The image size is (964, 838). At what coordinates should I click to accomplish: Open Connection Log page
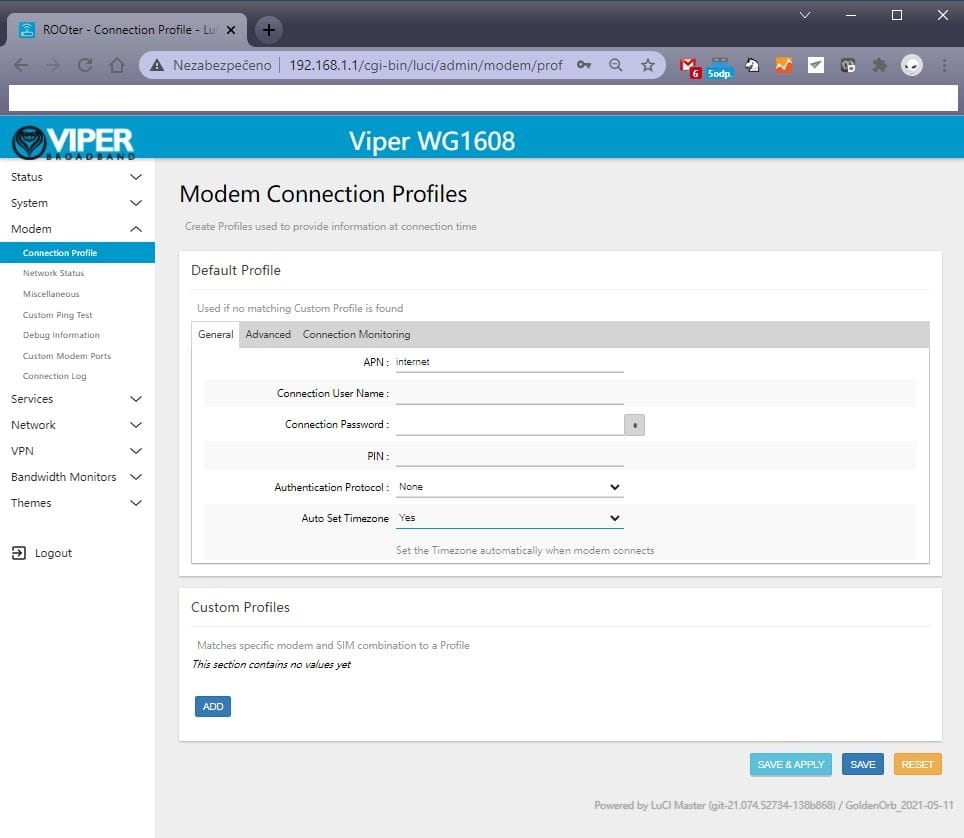pyautogui.click(x=54, y=376)
